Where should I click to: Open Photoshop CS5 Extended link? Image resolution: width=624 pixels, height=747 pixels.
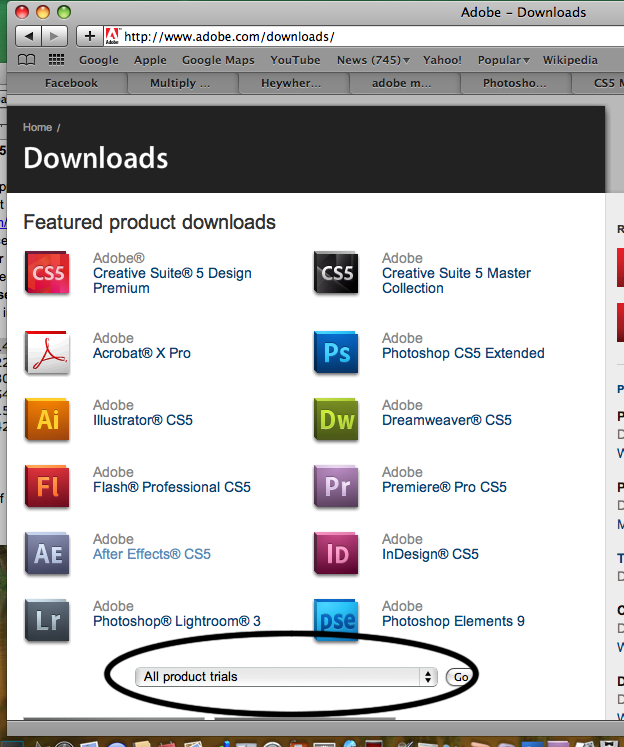463,353
